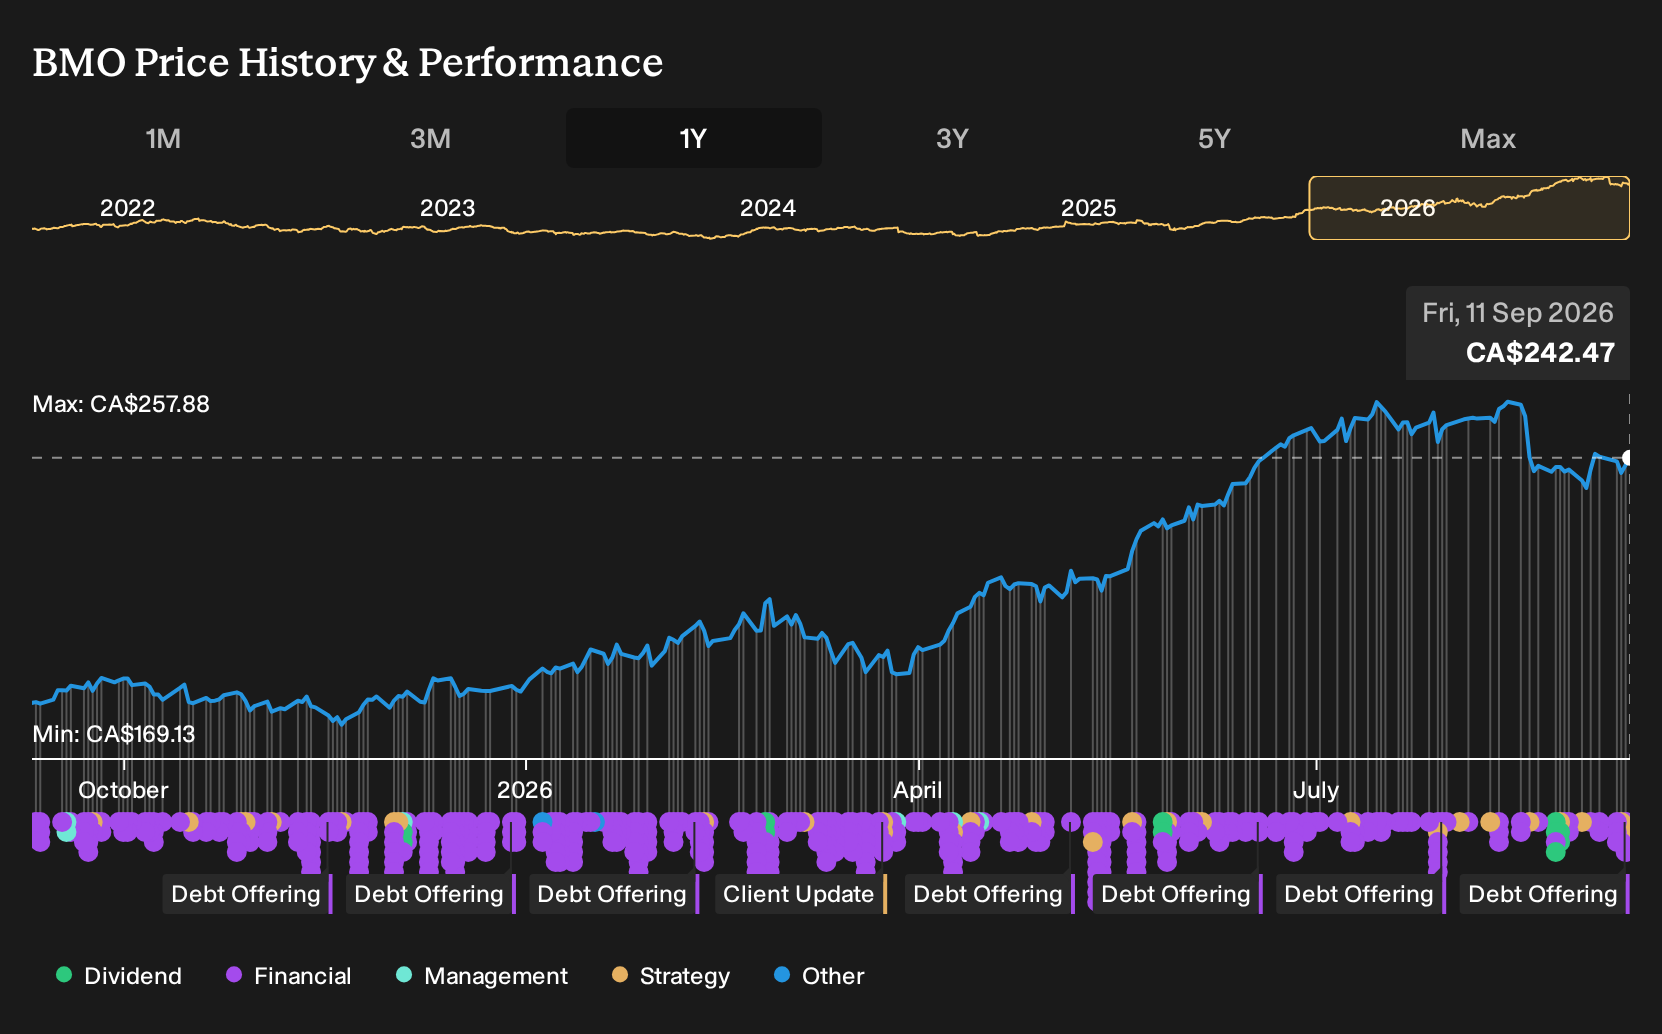
Task: Open the Debt Offering label just before Client Update
Action: pos(612,894)
